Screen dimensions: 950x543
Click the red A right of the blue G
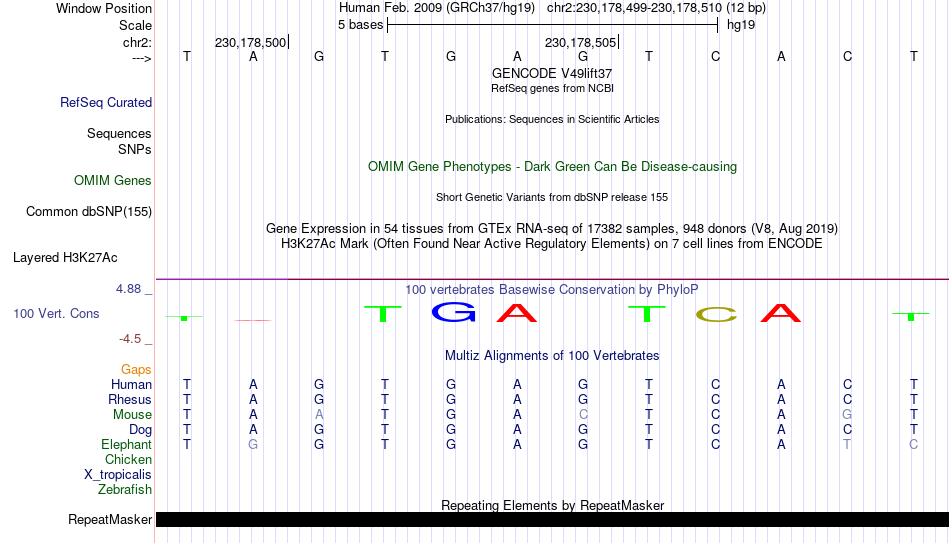[517, 312]
